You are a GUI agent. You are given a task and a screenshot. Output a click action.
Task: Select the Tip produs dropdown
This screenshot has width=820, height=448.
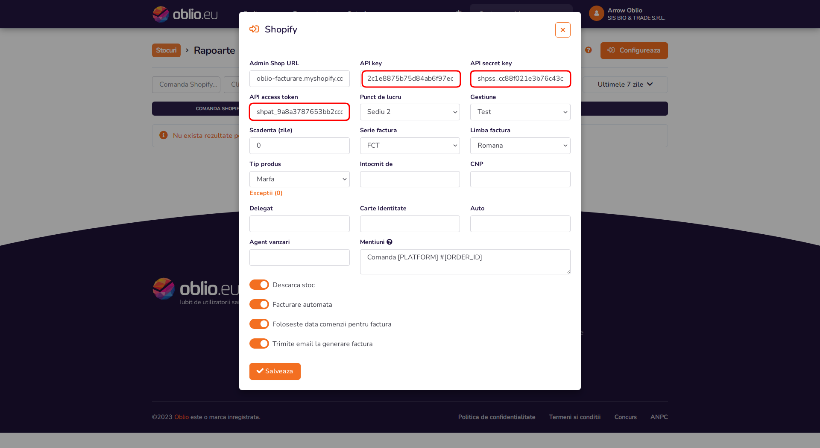[x=299, y=179]
